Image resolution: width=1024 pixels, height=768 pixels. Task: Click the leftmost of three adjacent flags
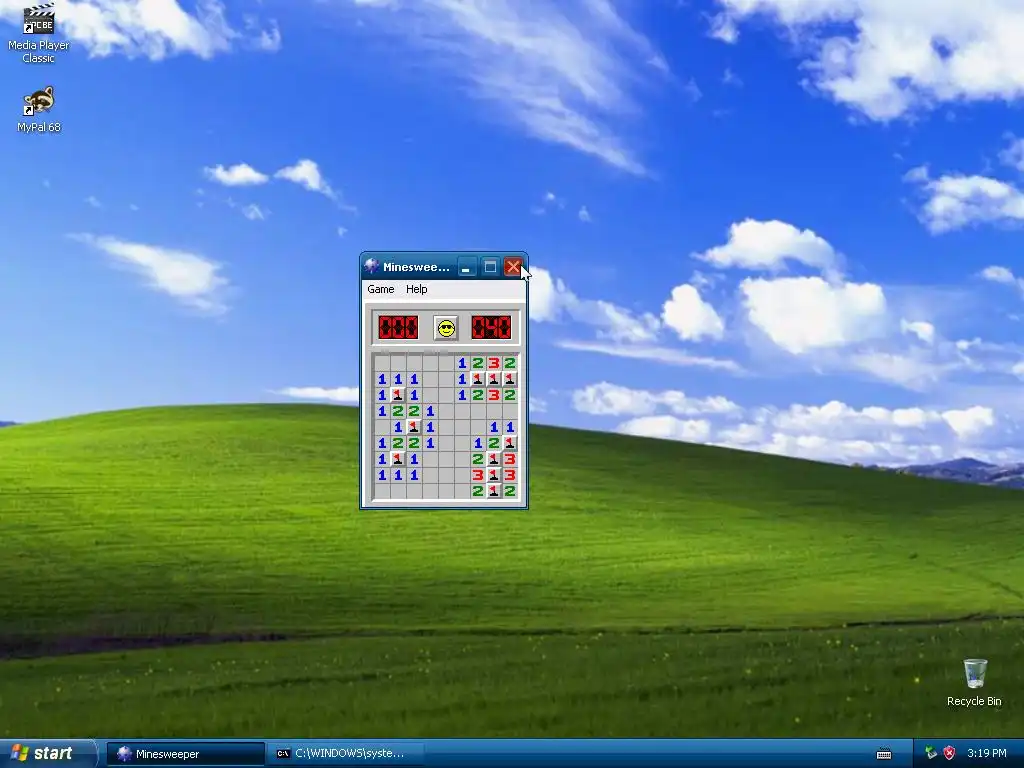478,379
